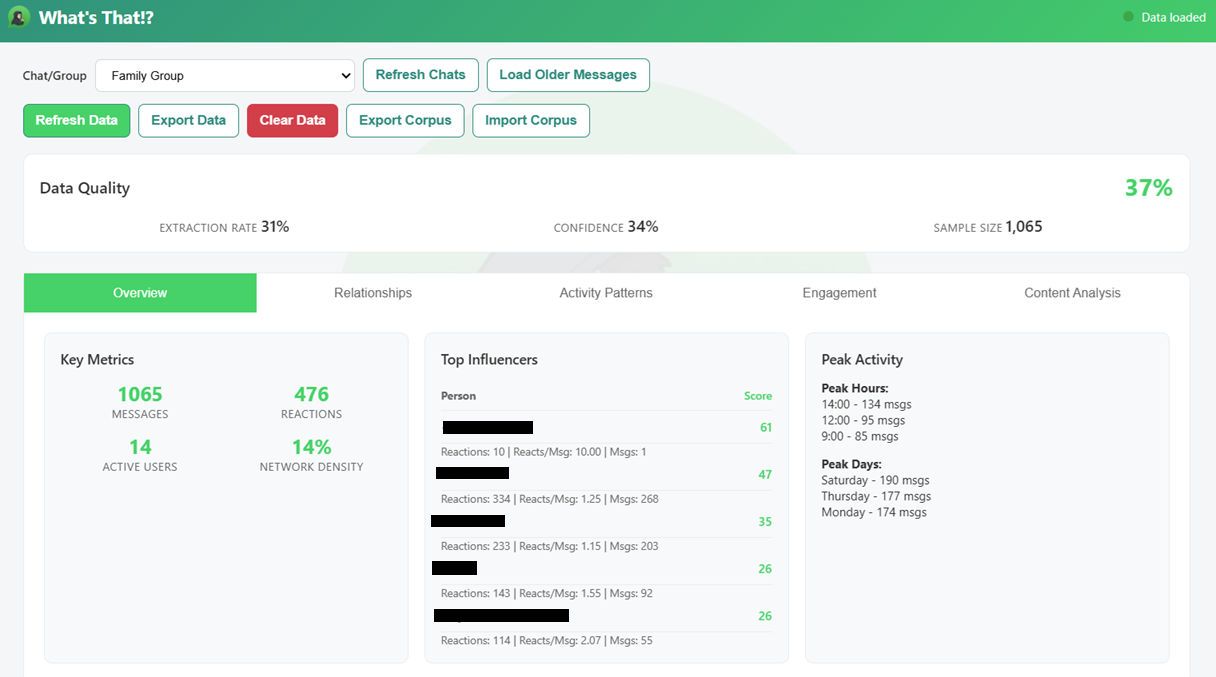
Task: Click the Import Corpus button
Action: (531, 120)
